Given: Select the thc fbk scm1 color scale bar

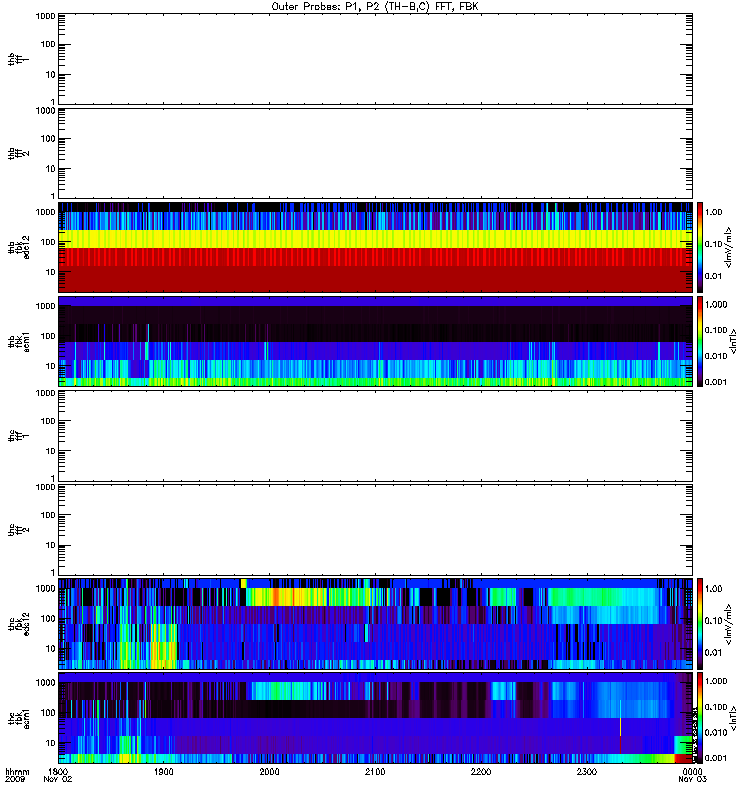Looking at the screenshot, I should tap(700, 718).
